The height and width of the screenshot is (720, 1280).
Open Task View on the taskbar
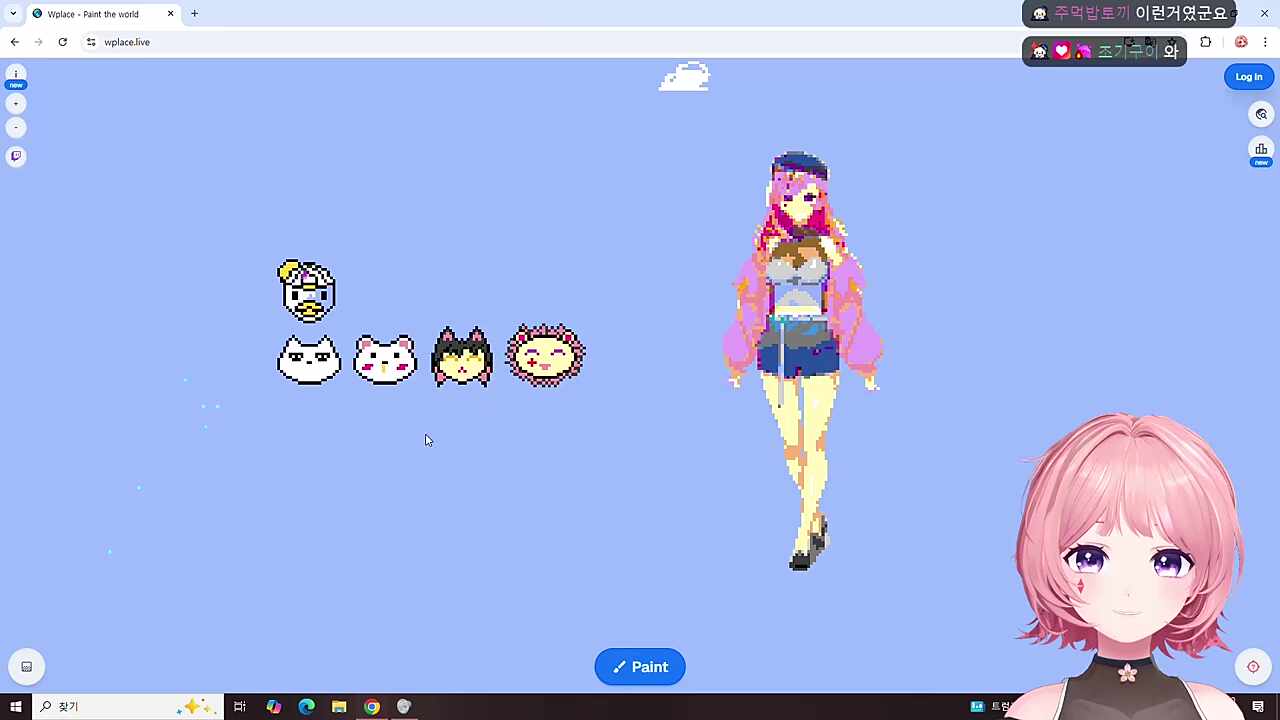[x=240, y=707]
